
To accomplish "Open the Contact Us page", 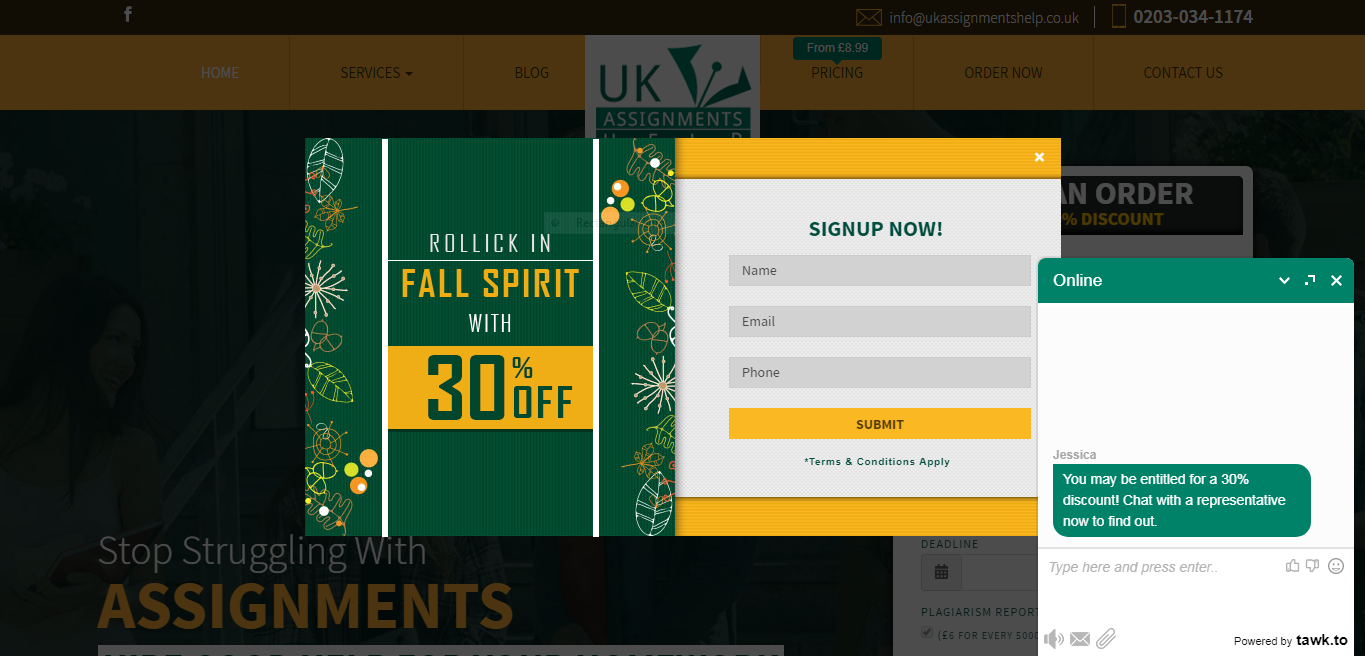I will point(1183,73).
